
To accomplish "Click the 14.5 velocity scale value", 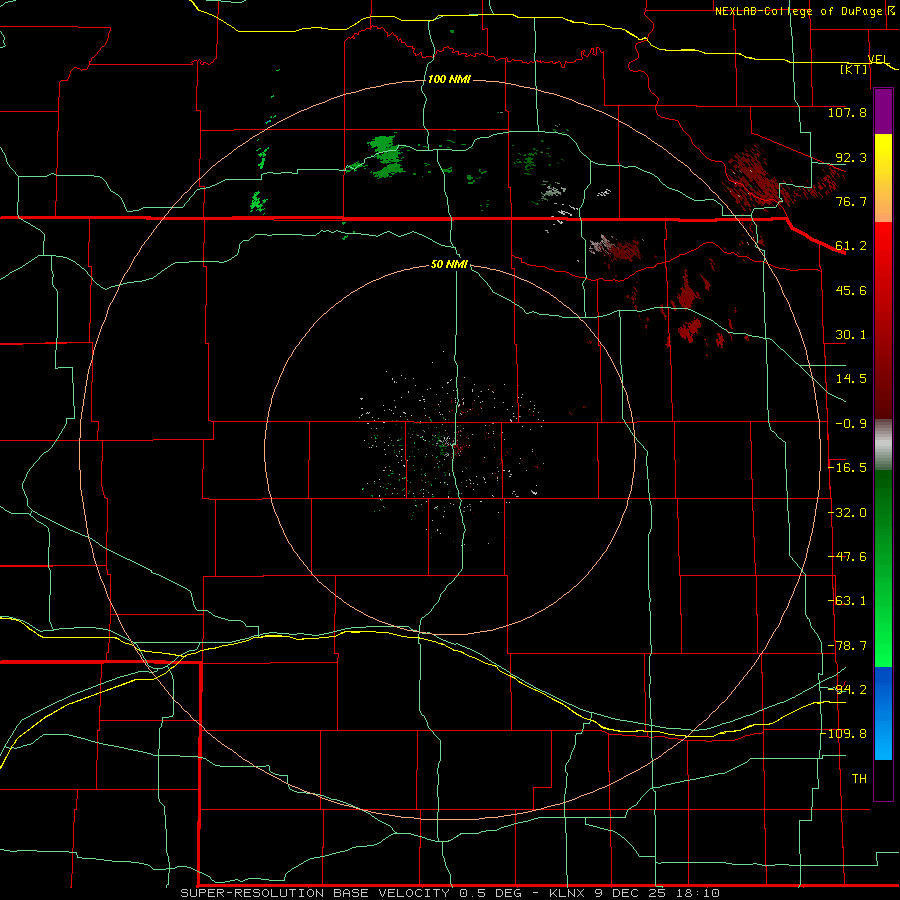I will (851, 379).
